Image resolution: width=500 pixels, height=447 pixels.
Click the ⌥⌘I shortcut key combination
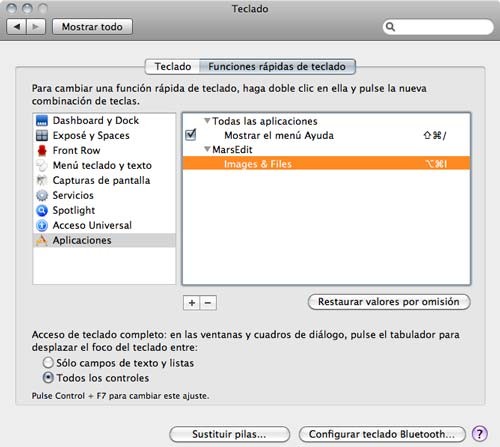[x=436, y=164]
